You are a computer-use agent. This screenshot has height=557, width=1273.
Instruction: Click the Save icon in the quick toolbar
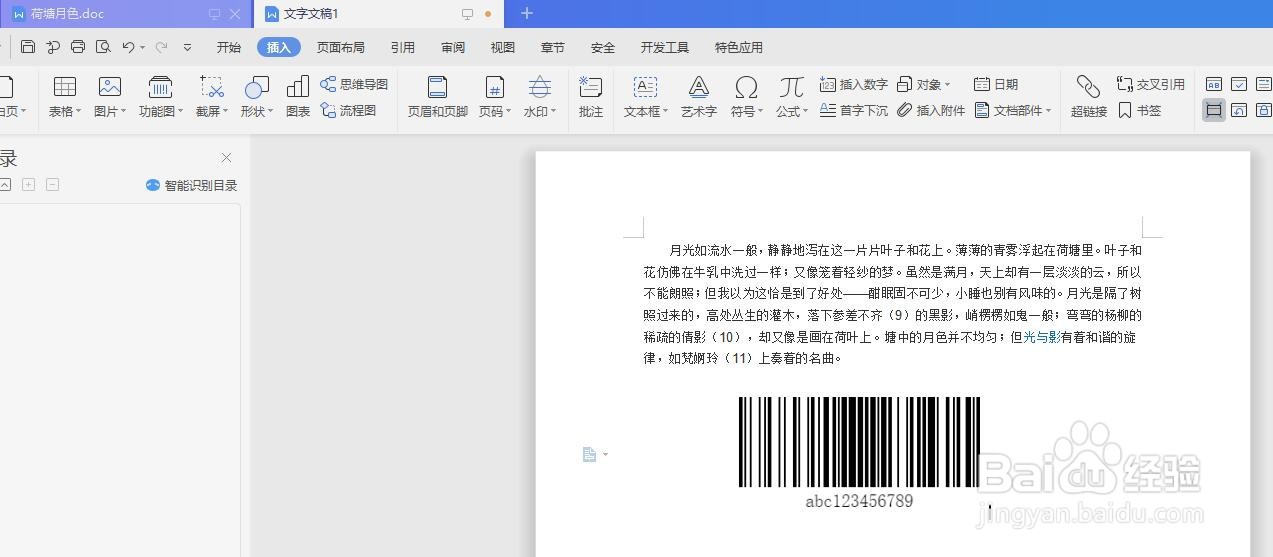[x=28, y=47]
